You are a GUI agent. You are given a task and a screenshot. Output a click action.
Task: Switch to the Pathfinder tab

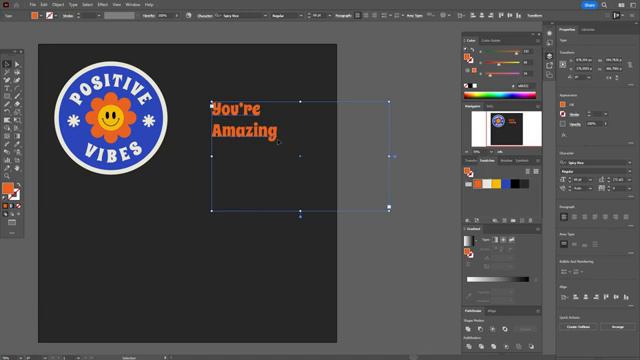473,311
